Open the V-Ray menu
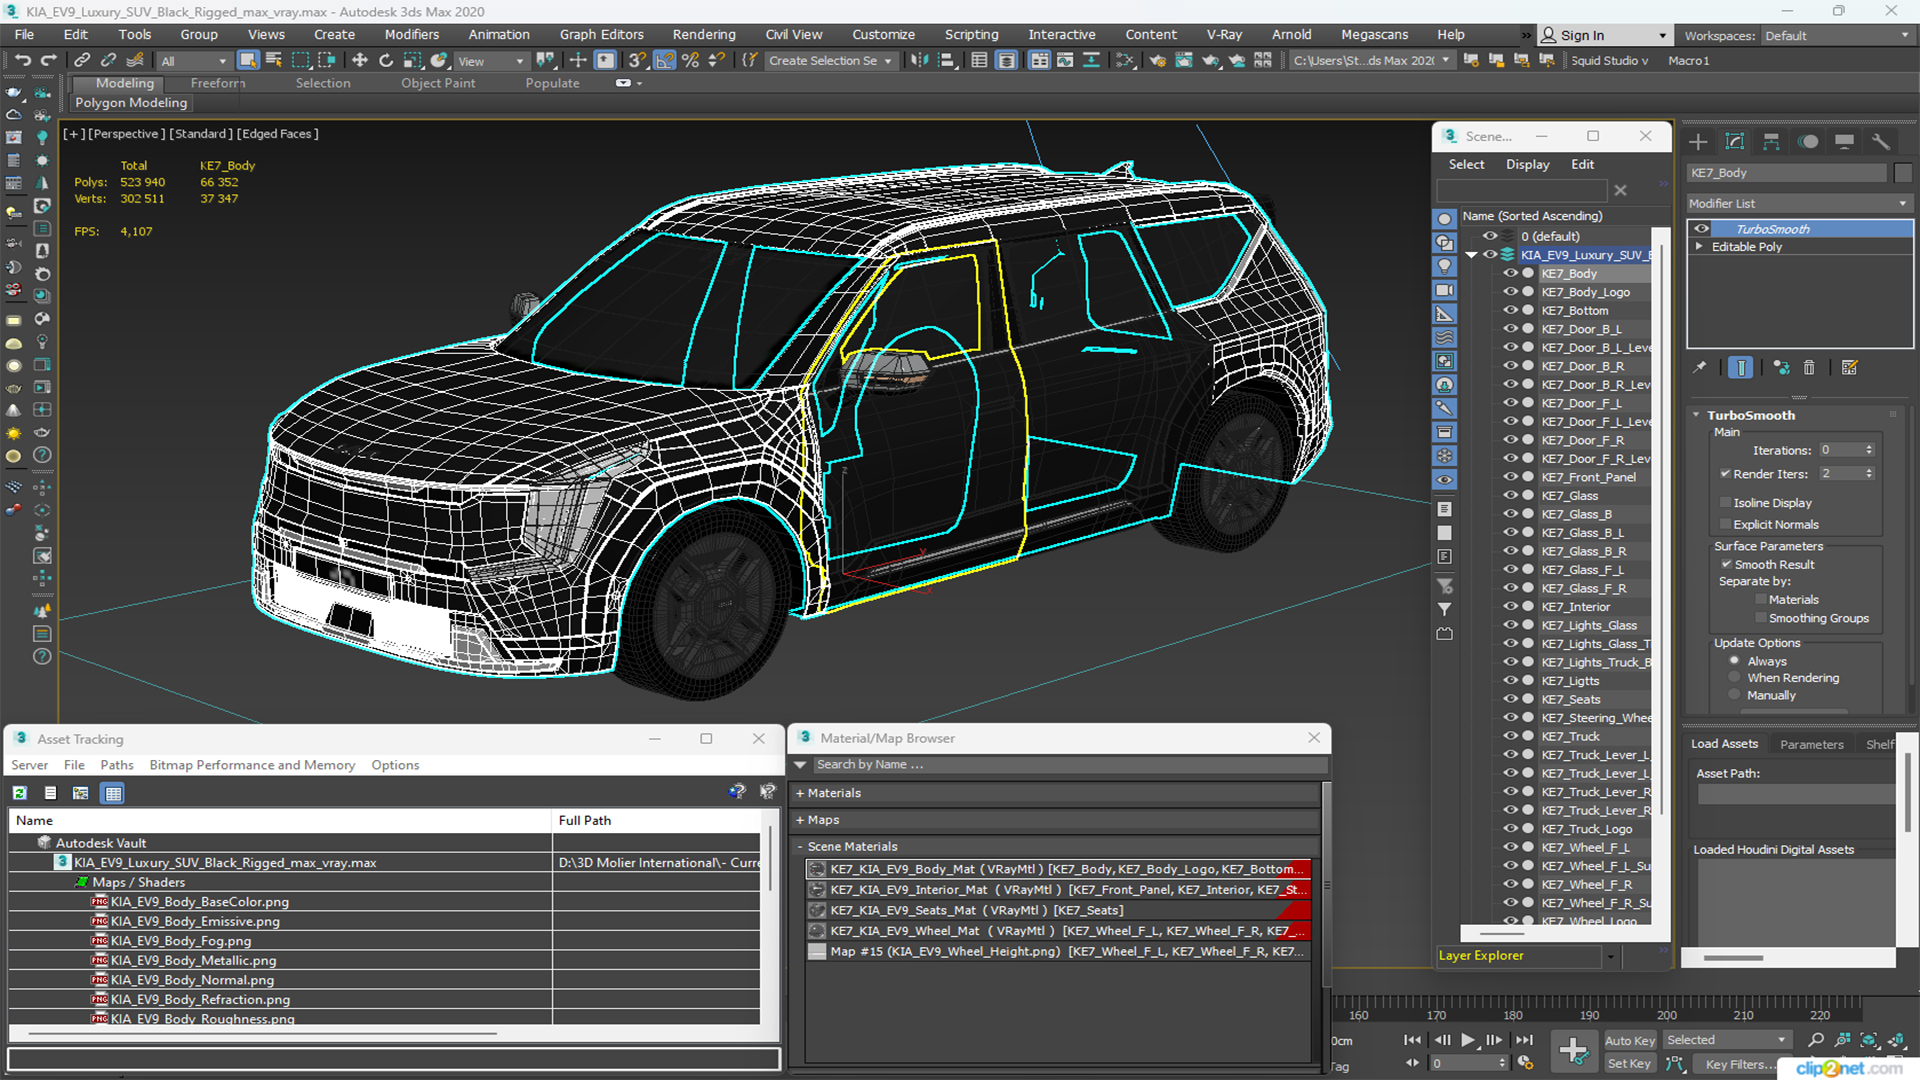The width and height of the screenshot is (1920, 1080). (x=1224, y=34)
